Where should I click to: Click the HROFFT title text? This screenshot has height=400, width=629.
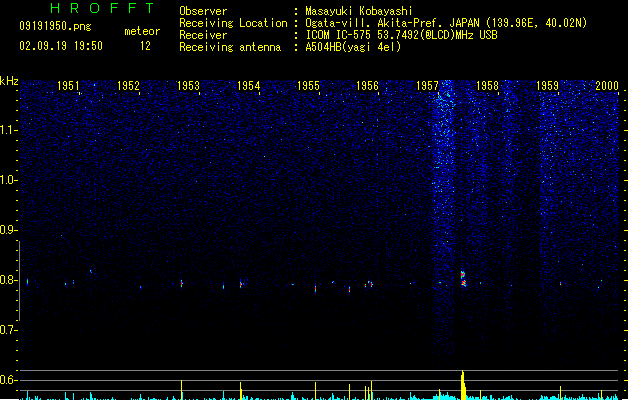coord(102,8)
